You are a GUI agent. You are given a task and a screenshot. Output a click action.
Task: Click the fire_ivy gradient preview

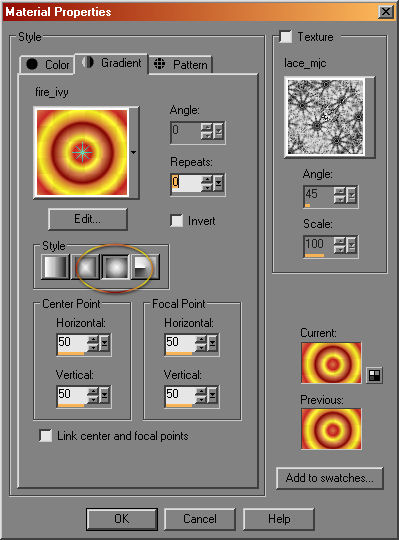click(x=82, y=152)
